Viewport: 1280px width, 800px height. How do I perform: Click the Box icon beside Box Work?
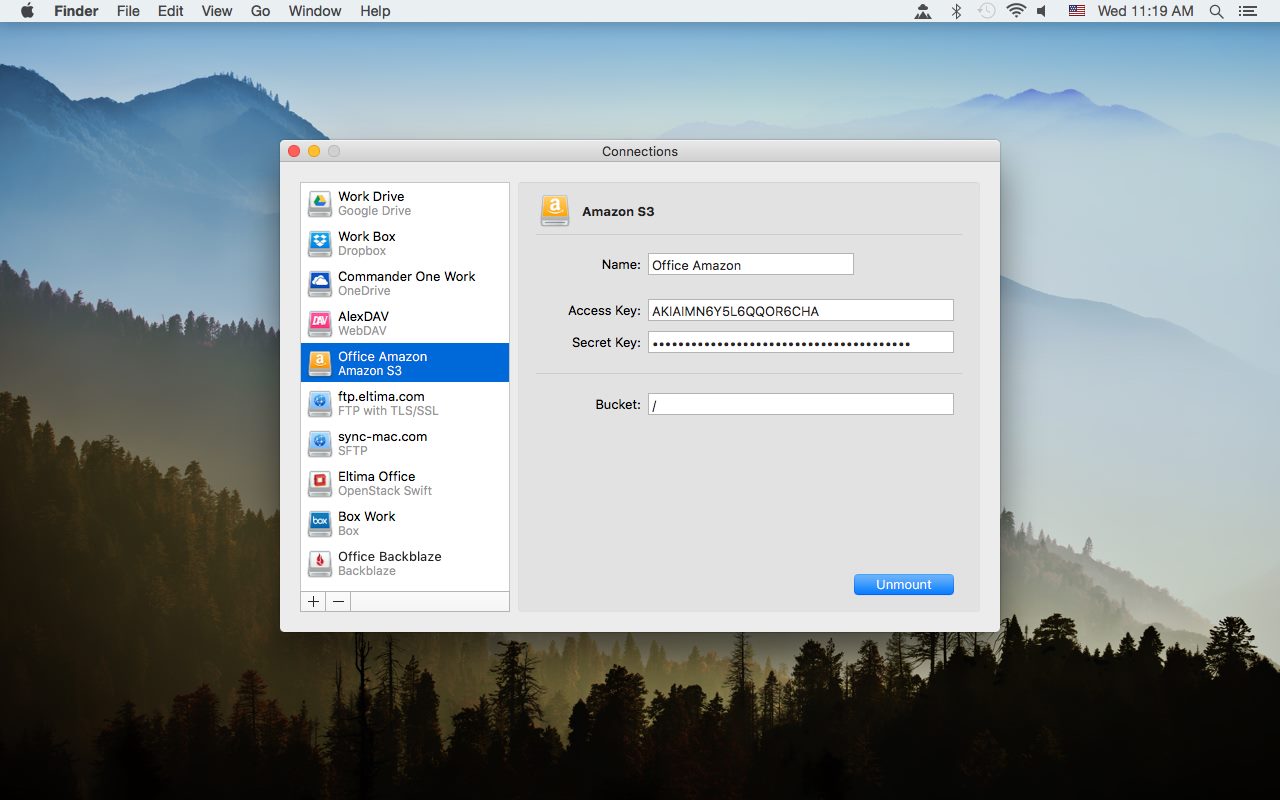click(x=319, y=523)
